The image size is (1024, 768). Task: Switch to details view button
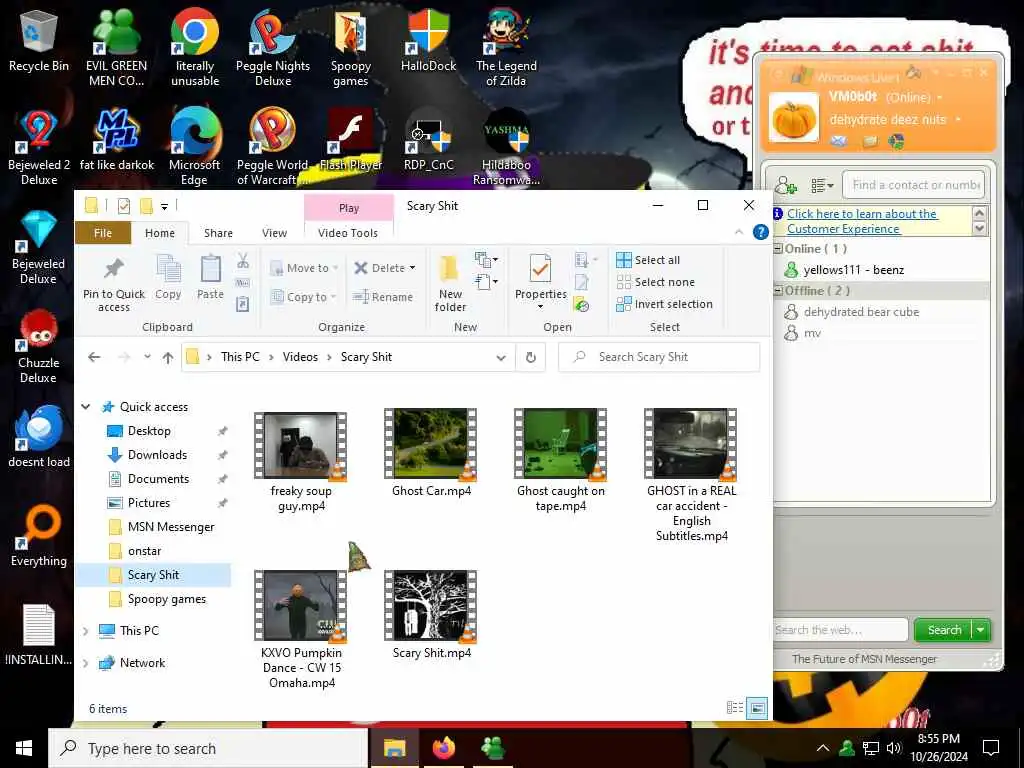[735, 708]
